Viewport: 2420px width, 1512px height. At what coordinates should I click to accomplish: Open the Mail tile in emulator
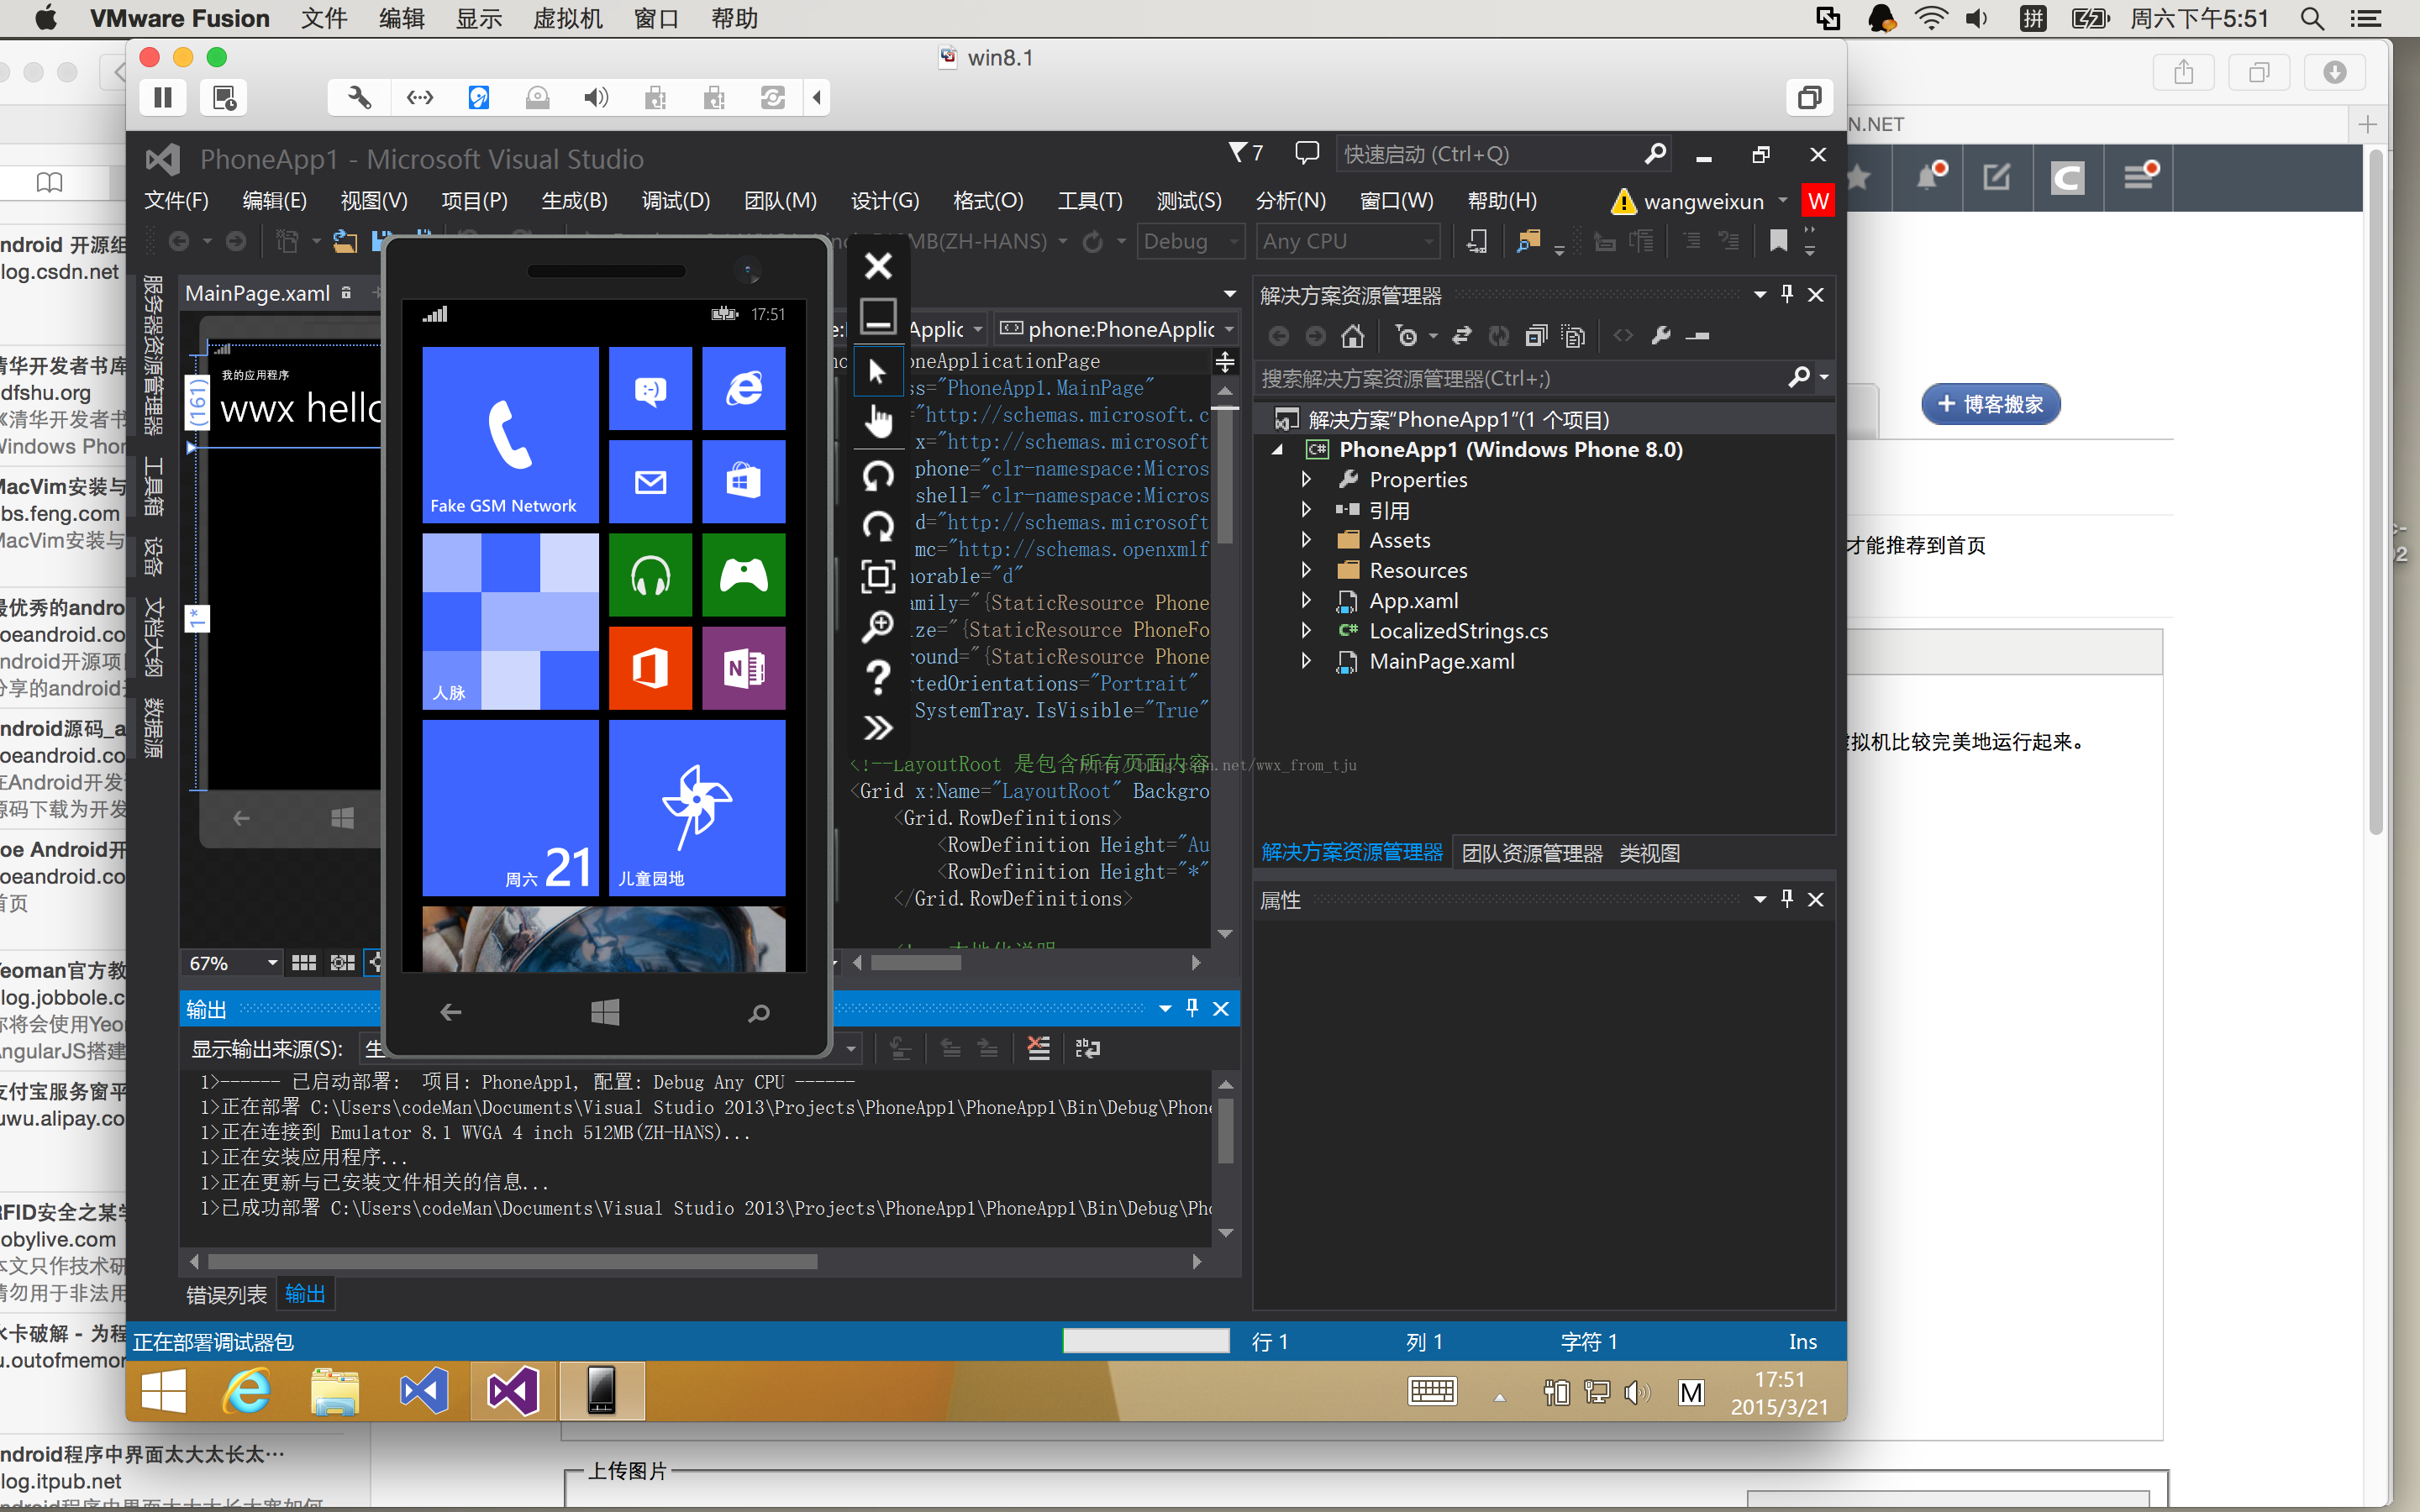(x=650, y=481)
